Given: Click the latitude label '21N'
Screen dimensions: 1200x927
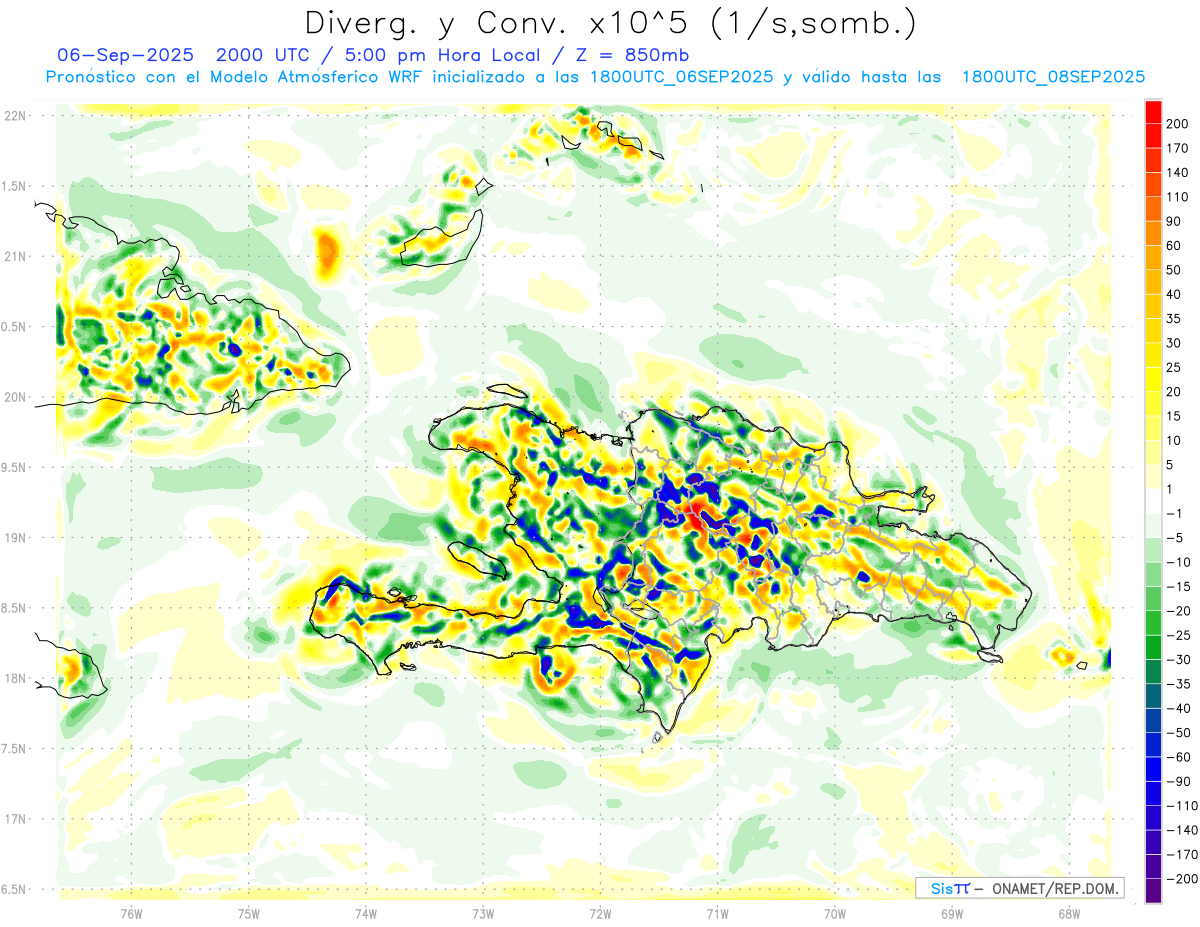Looking at the screenshot, I should point(15,256).
